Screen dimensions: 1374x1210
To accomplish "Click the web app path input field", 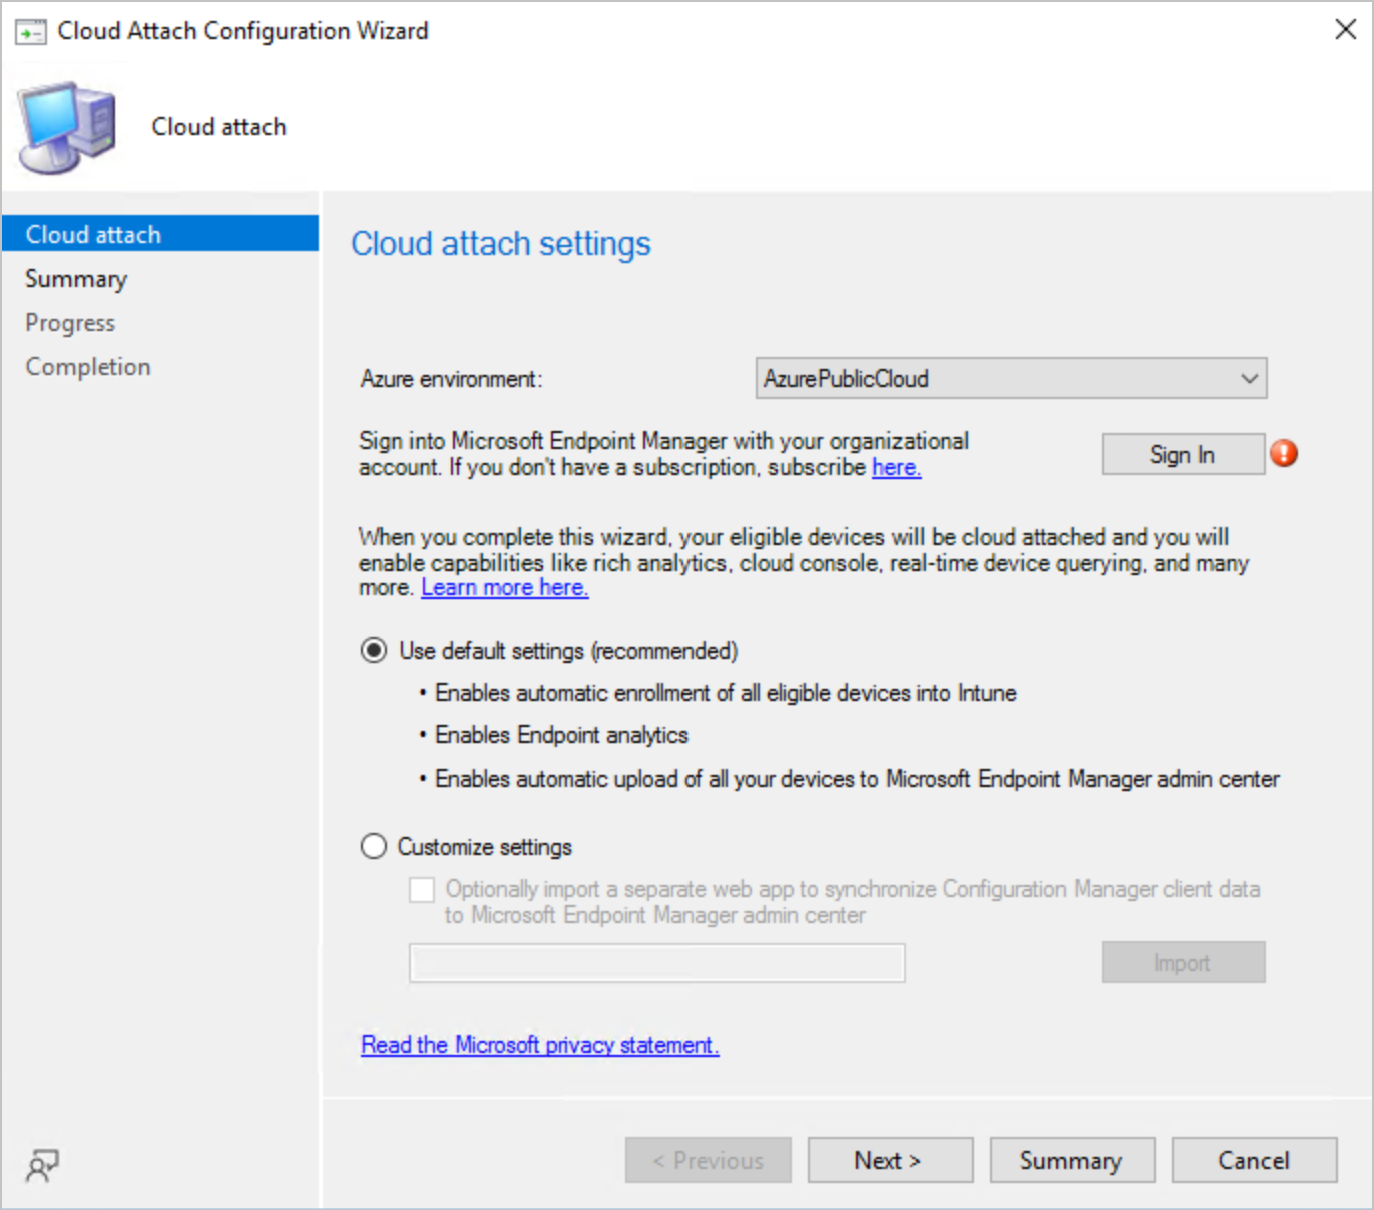I will (x=656, y=962).
